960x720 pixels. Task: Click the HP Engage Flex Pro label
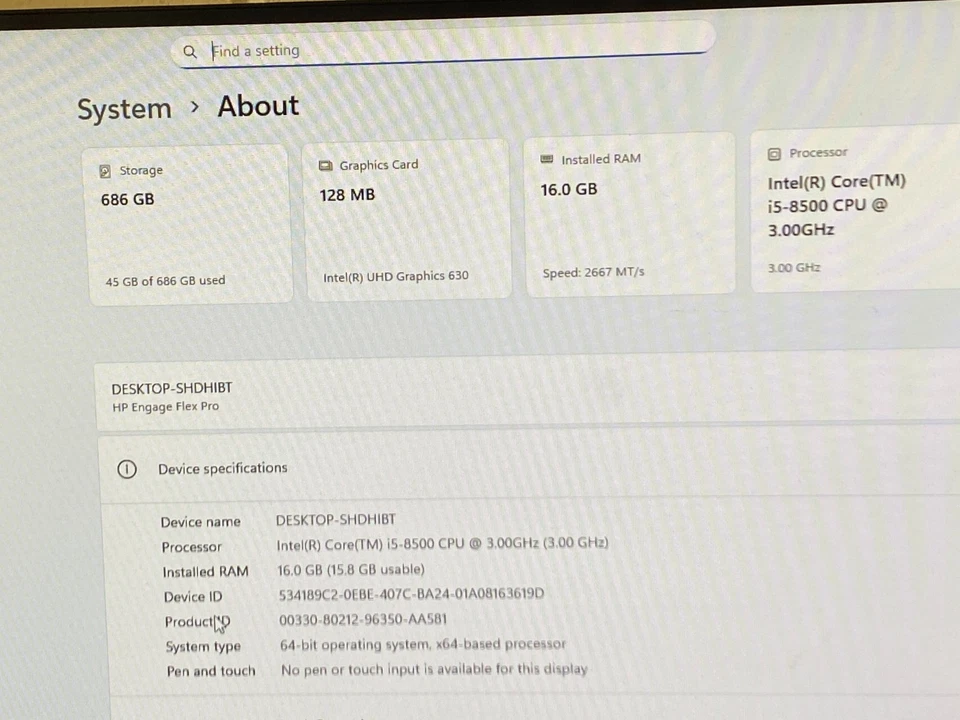coord(165,406)
